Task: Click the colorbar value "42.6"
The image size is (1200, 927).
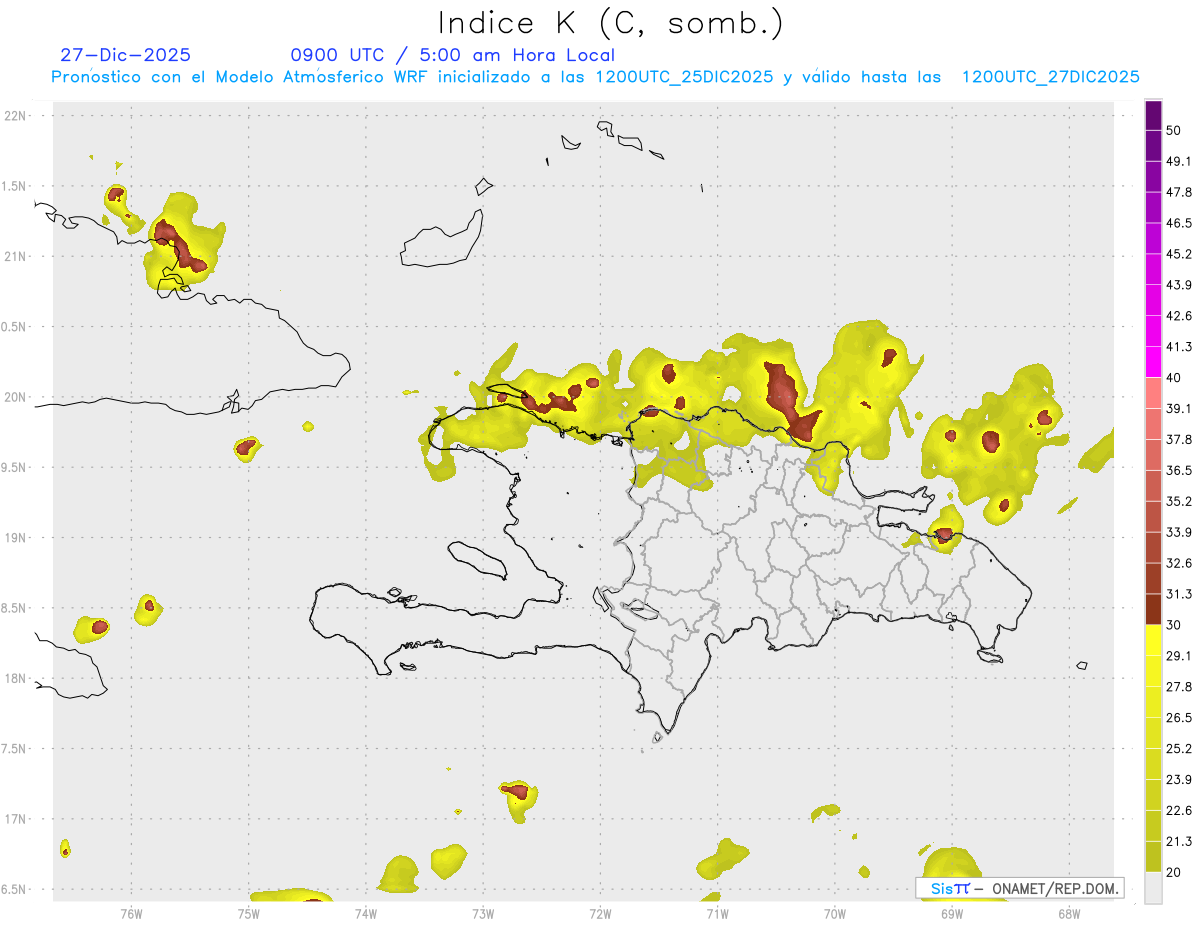Action: click(1179, 316)
